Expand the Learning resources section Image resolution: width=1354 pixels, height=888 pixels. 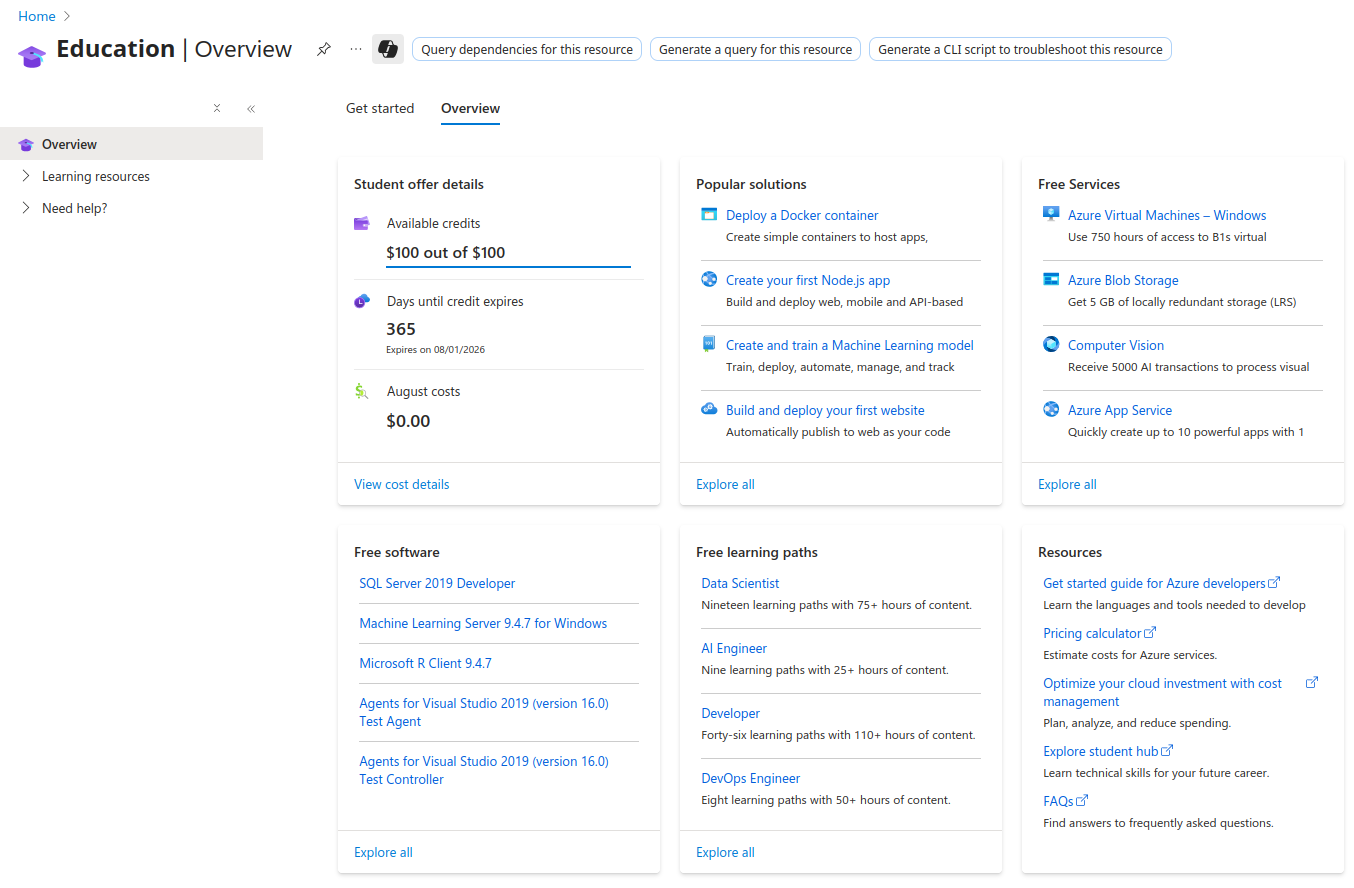tap(26, 176)
